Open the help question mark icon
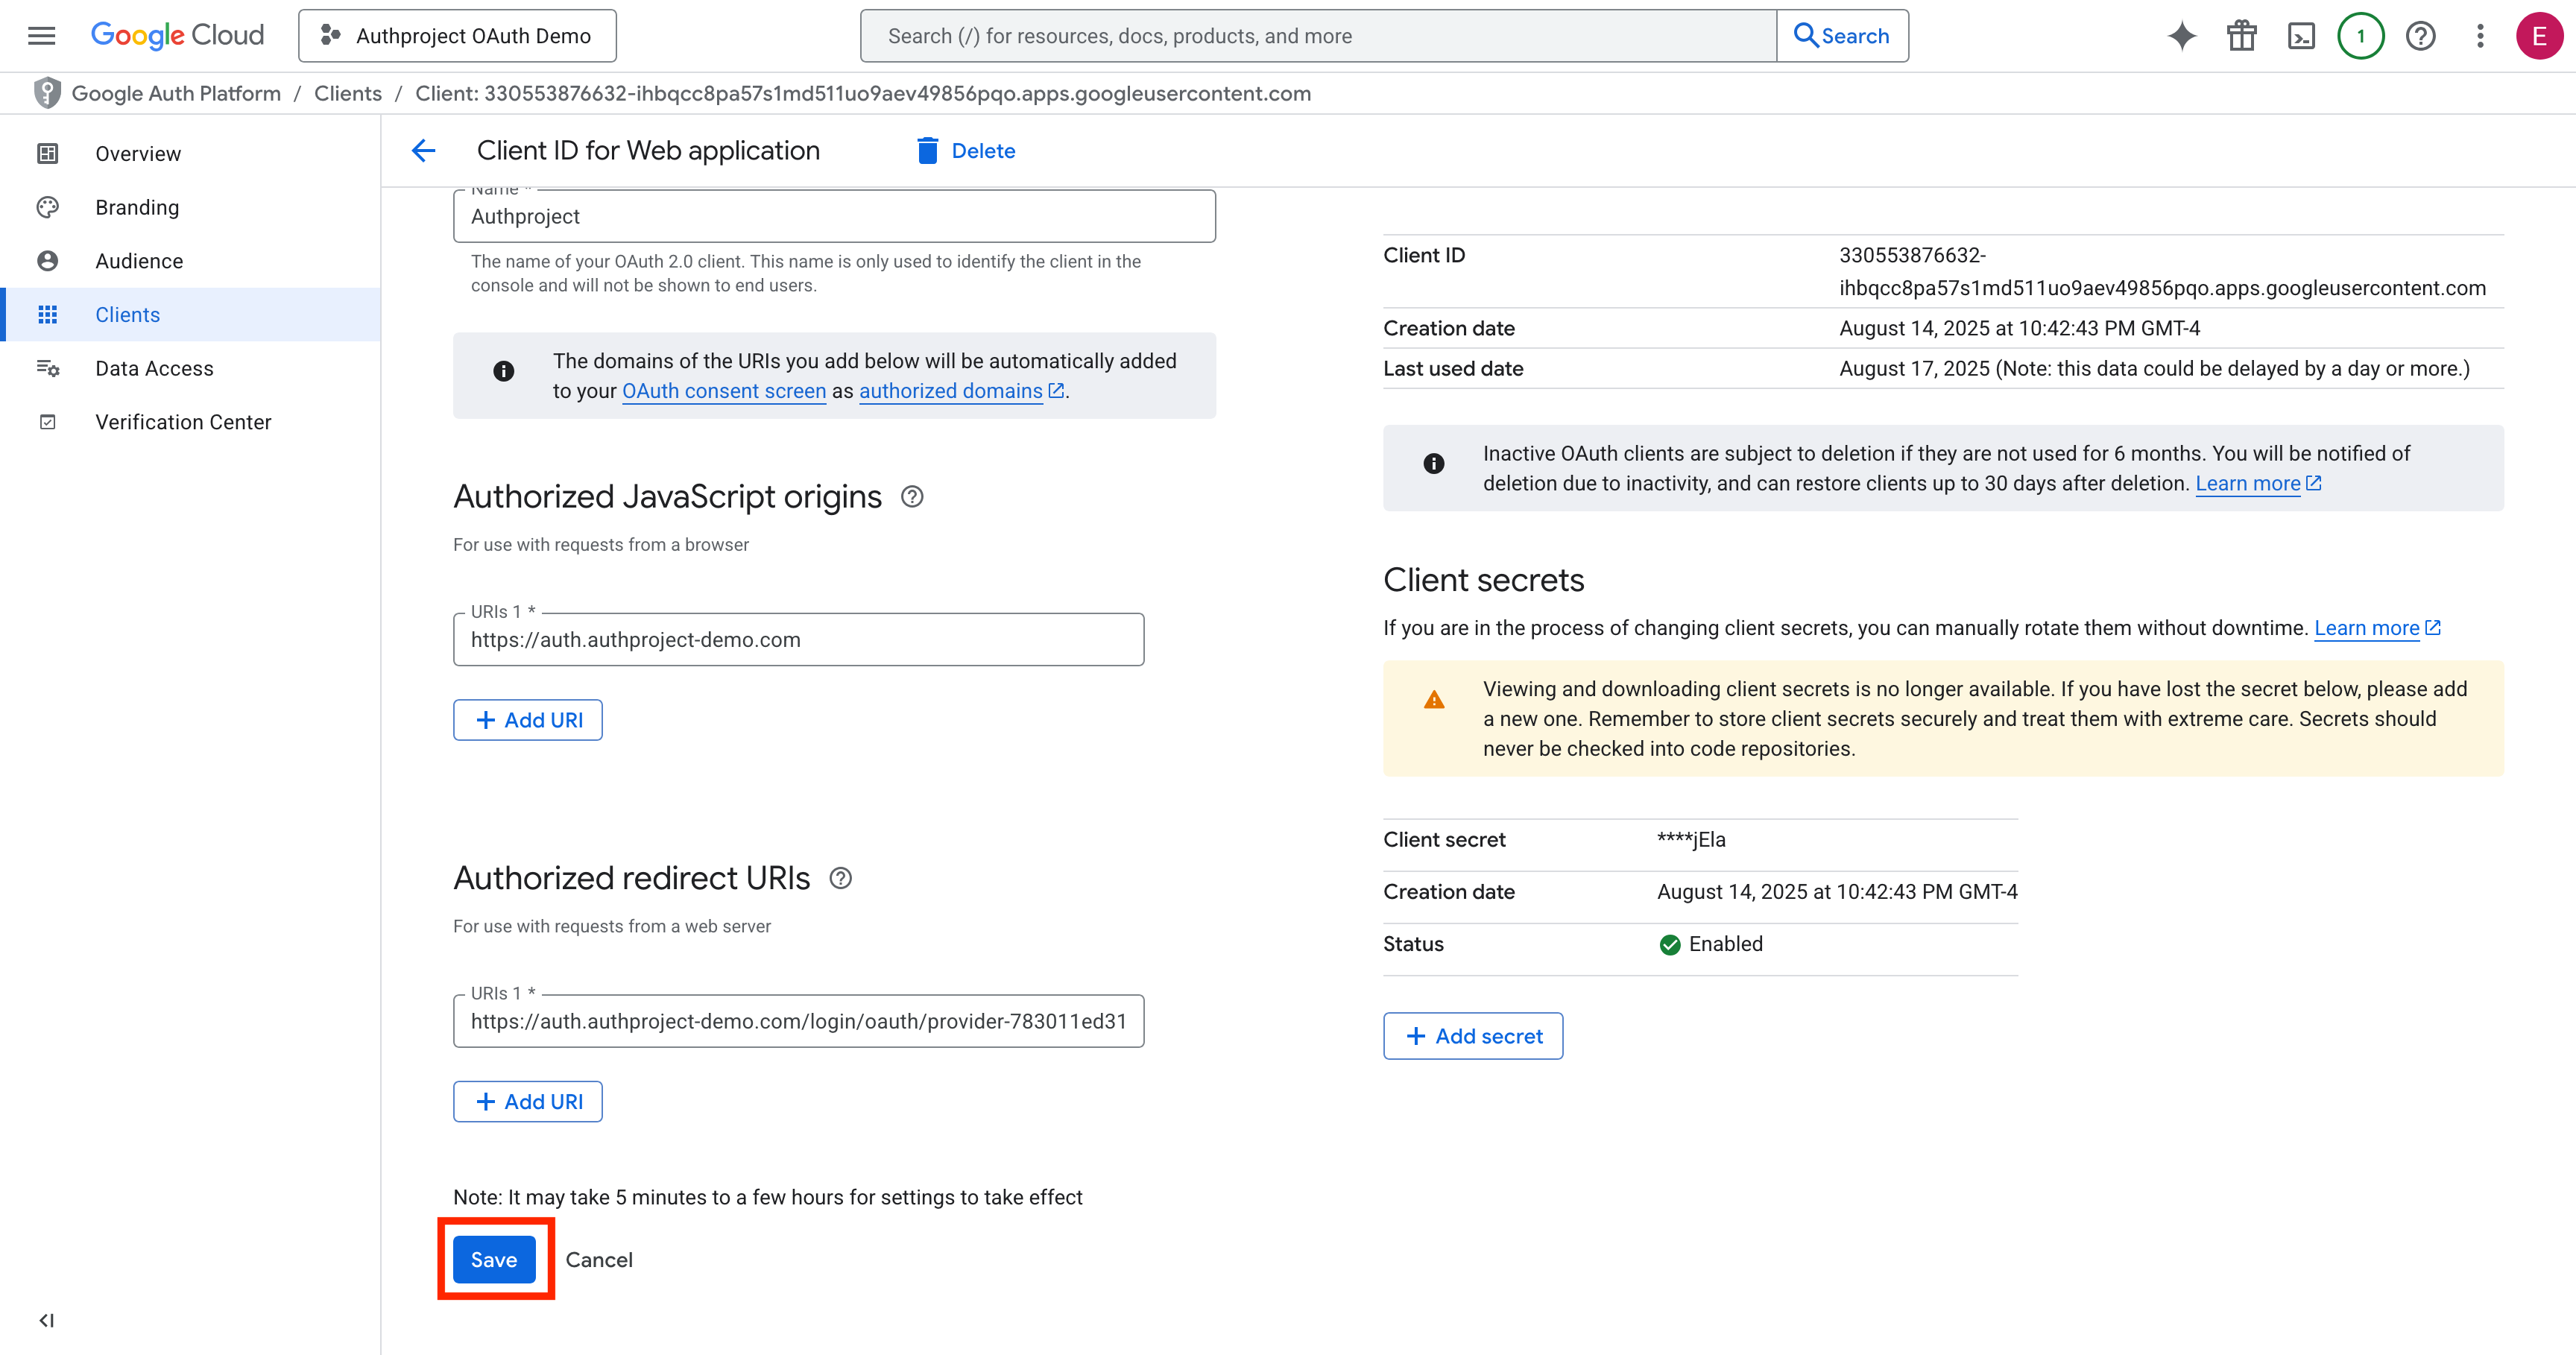 [x=2420, y=36]
